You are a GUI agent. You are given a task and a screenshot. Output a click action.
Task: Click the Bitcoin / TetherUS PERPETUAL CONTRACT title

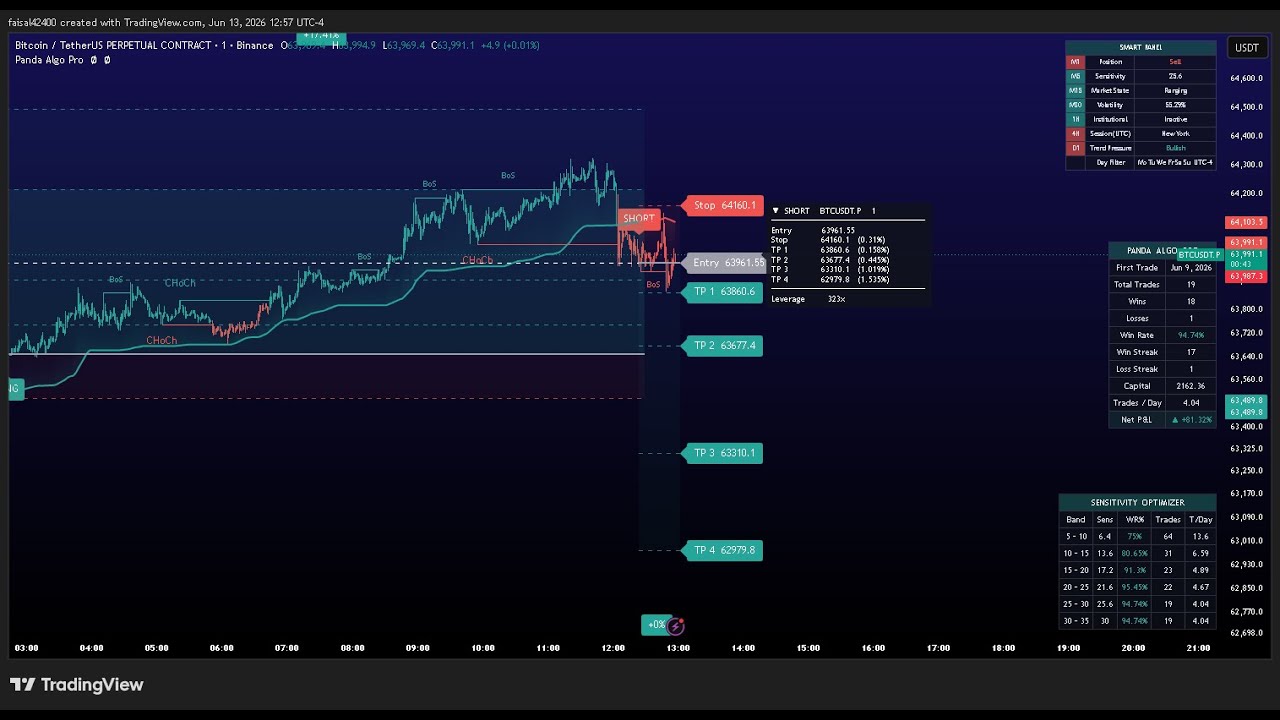(113, 45)
